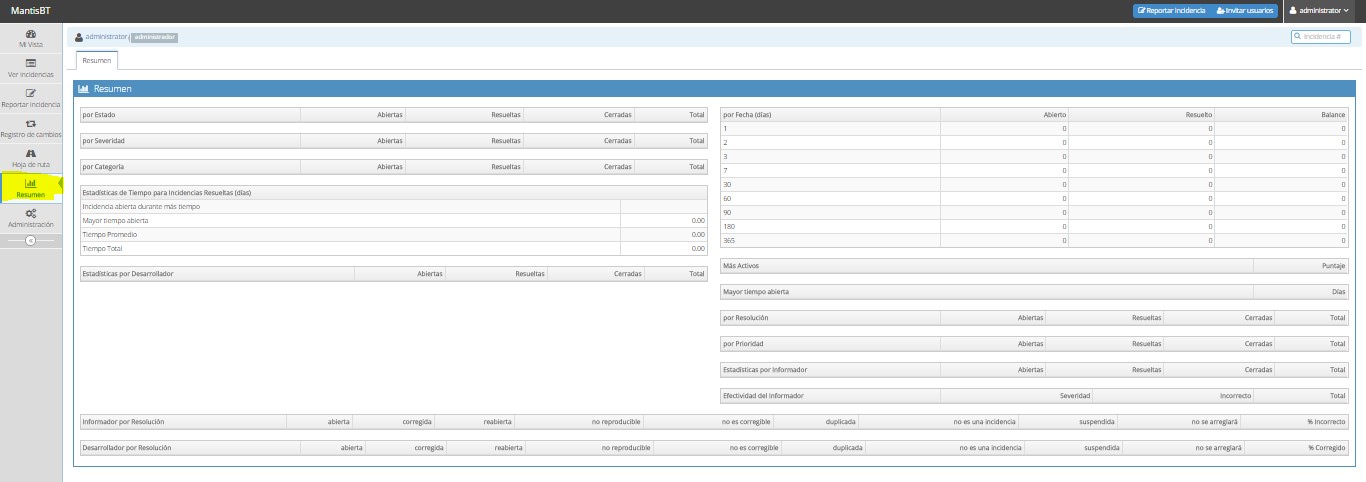Open Ver Incidencias list icon
1366x482 pixels.
coord(31,64)
